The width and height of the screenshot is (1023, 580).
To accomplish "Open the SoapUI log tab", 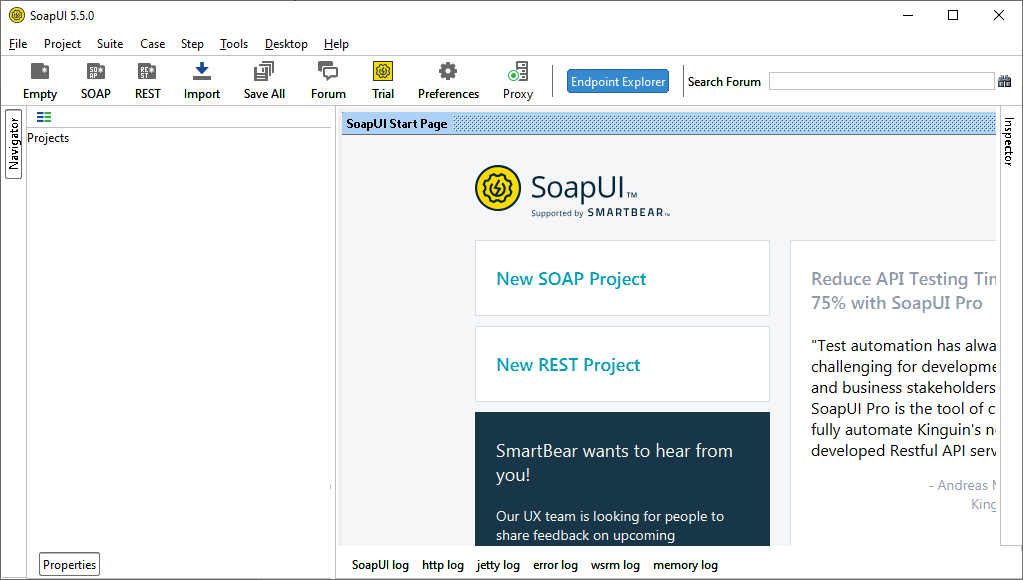I will click(x=380, y=565).
